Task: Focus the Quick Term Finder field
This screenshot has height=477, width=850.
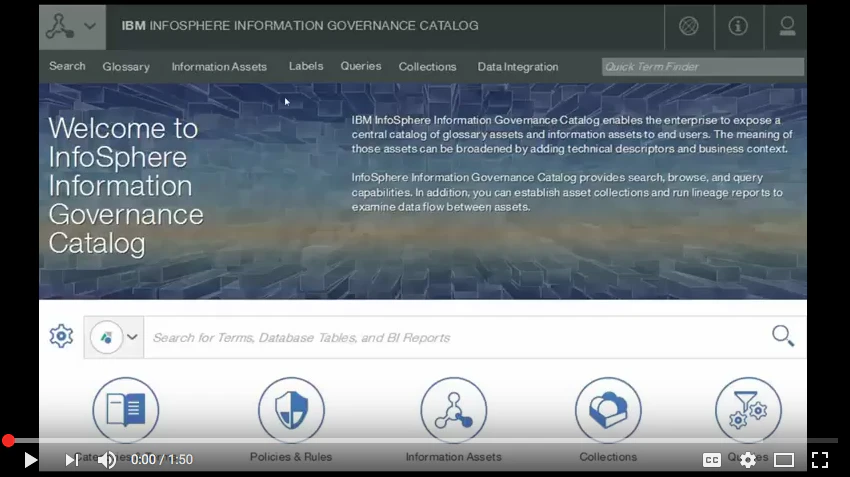Action: 703,67
